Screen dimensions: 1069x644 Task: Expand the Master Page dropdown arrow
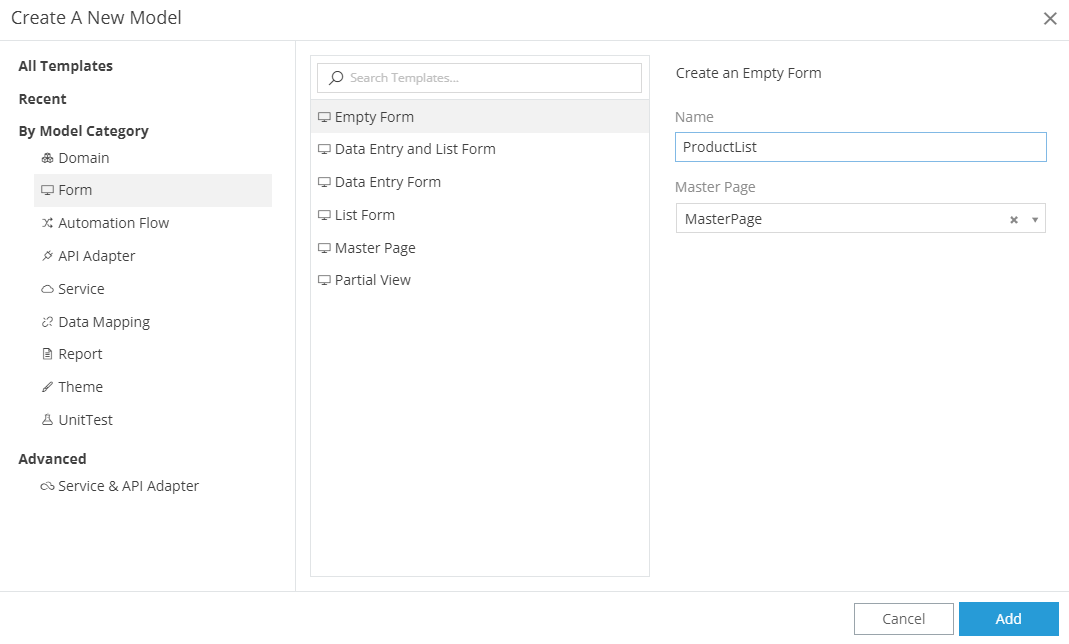[x=1034, y=220]
